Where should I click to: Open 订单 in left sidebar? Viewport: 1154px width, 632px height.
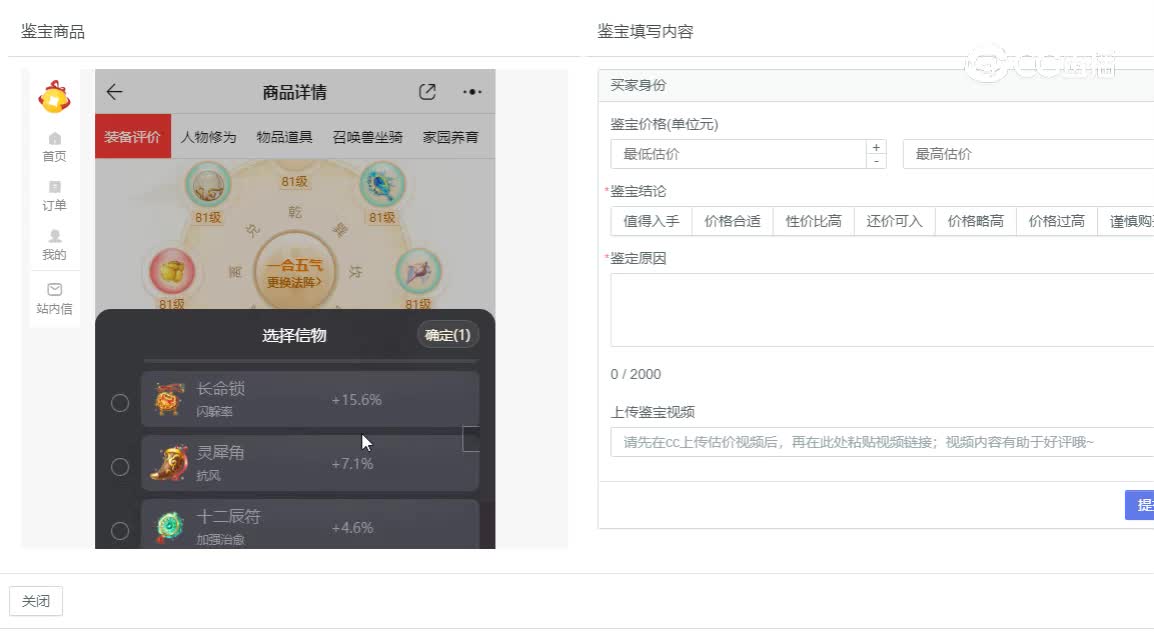pos(54,196)
